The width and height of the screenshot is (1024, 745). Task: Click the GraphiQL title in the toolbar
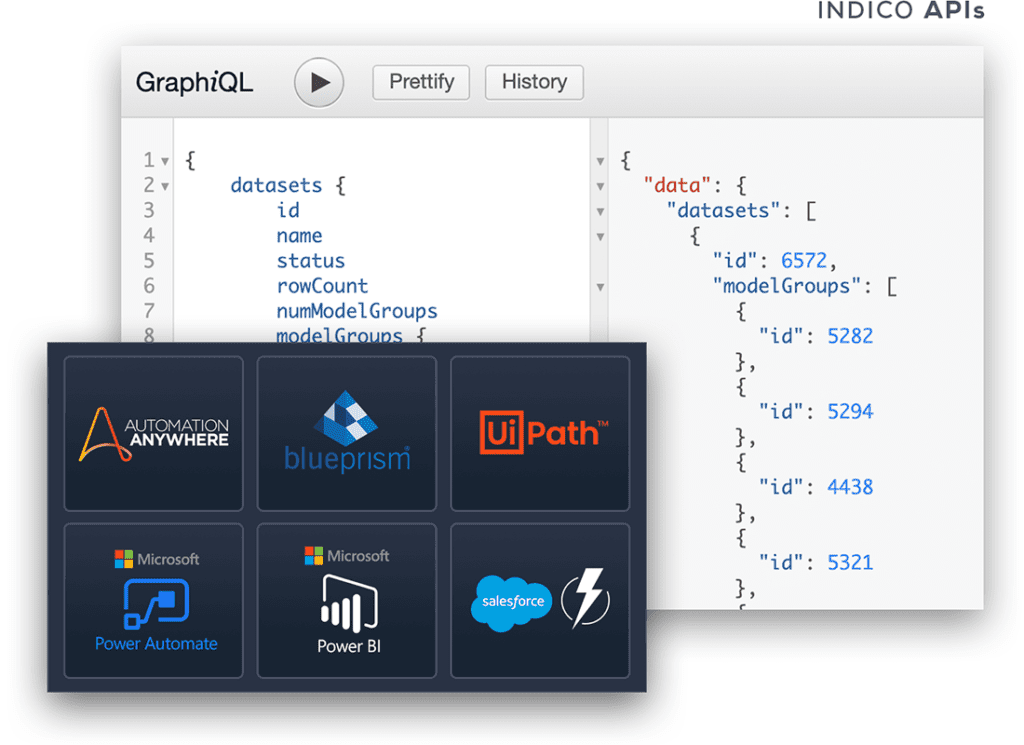[x=195, y=83]
